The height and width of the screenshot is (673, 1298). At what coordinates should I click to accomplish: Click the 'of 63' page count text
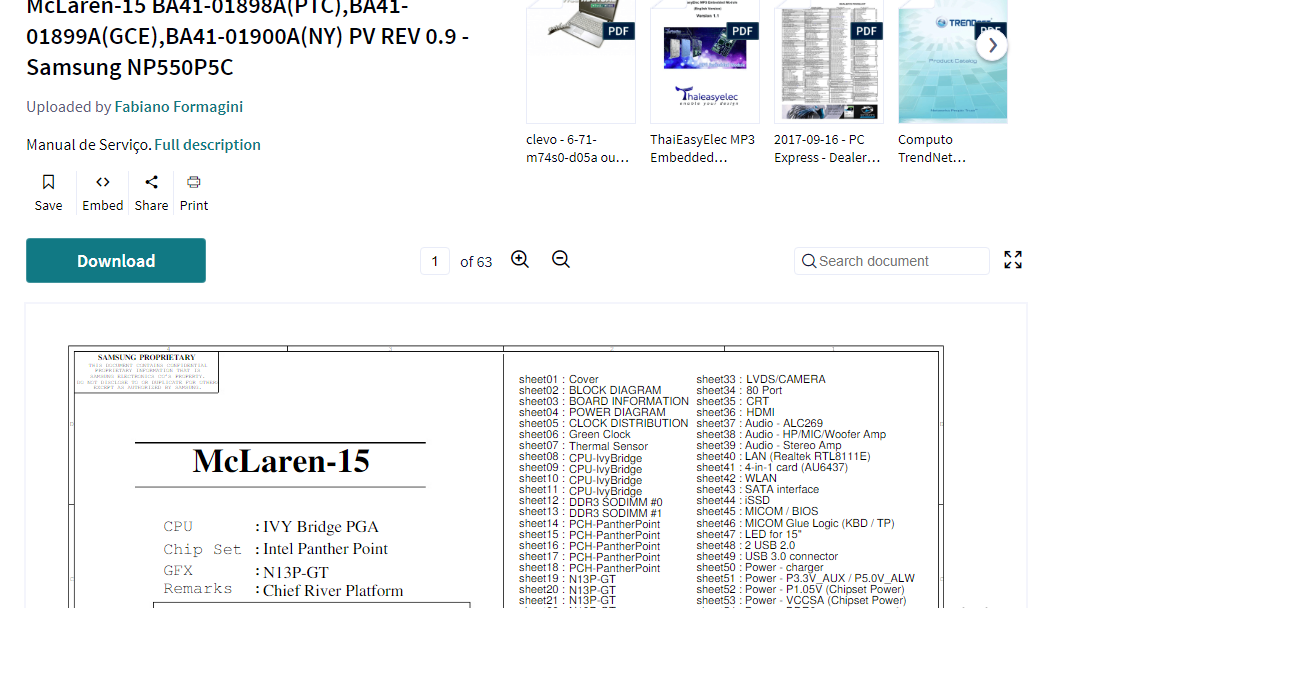pos(476,262)
